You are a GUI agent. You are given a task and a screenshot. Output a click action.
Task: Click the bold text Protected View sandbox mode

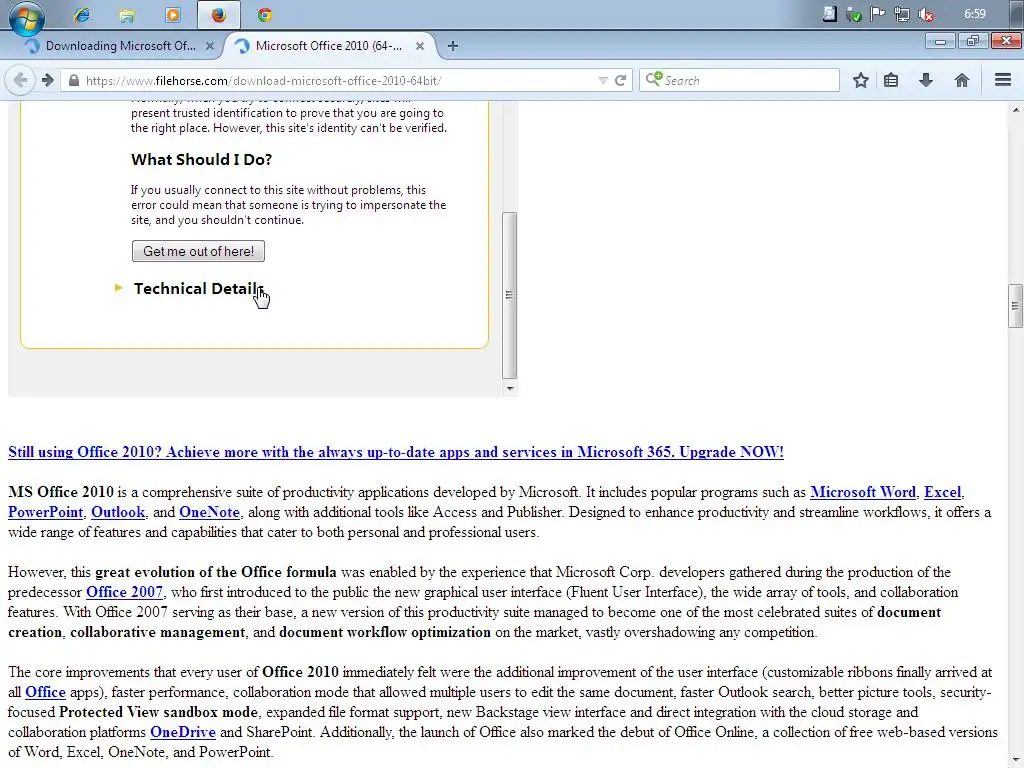click(158, 712)
